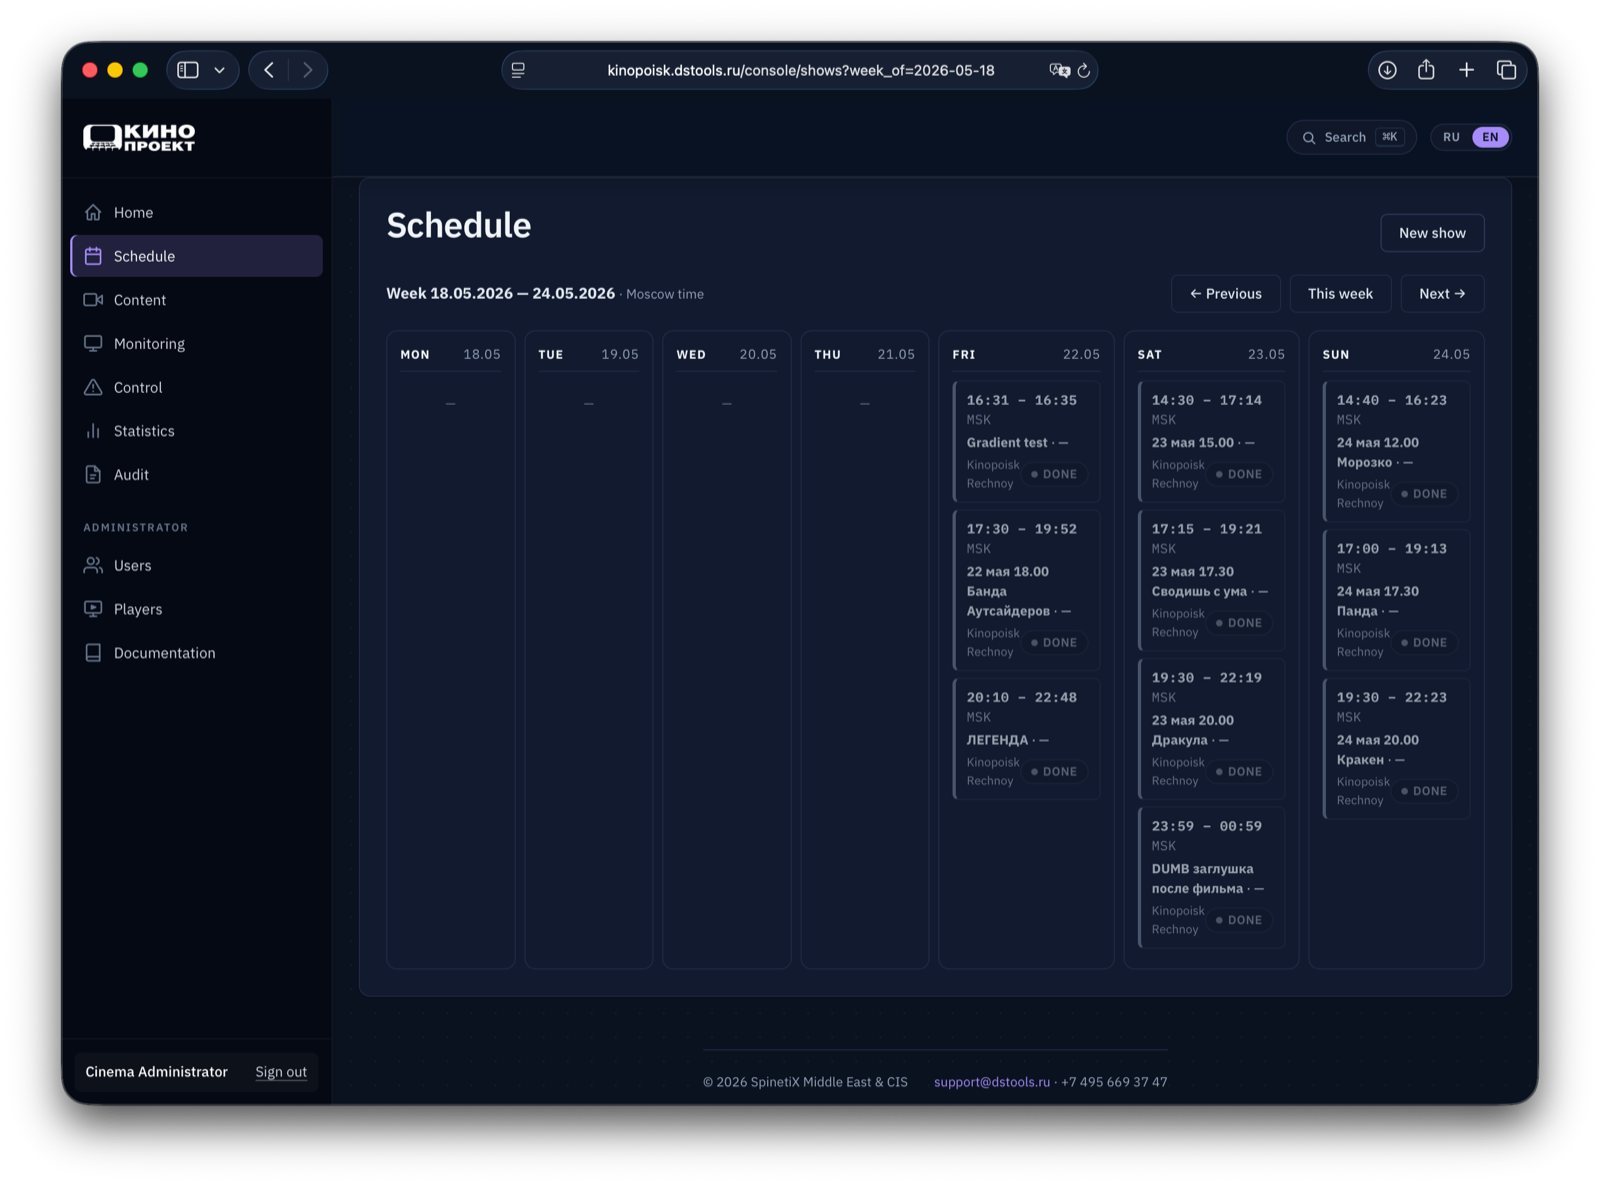Click the page settings icon in address bar
1600x1186 pixels.
pyautogui.click(x=518, y=70)
